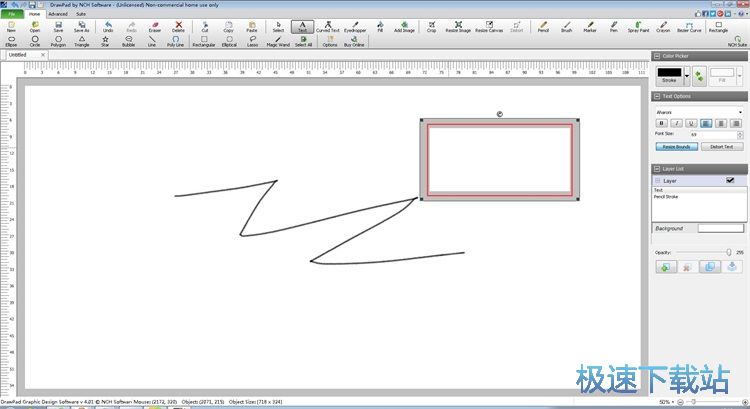Select the Eraser tool

[154, 26]
